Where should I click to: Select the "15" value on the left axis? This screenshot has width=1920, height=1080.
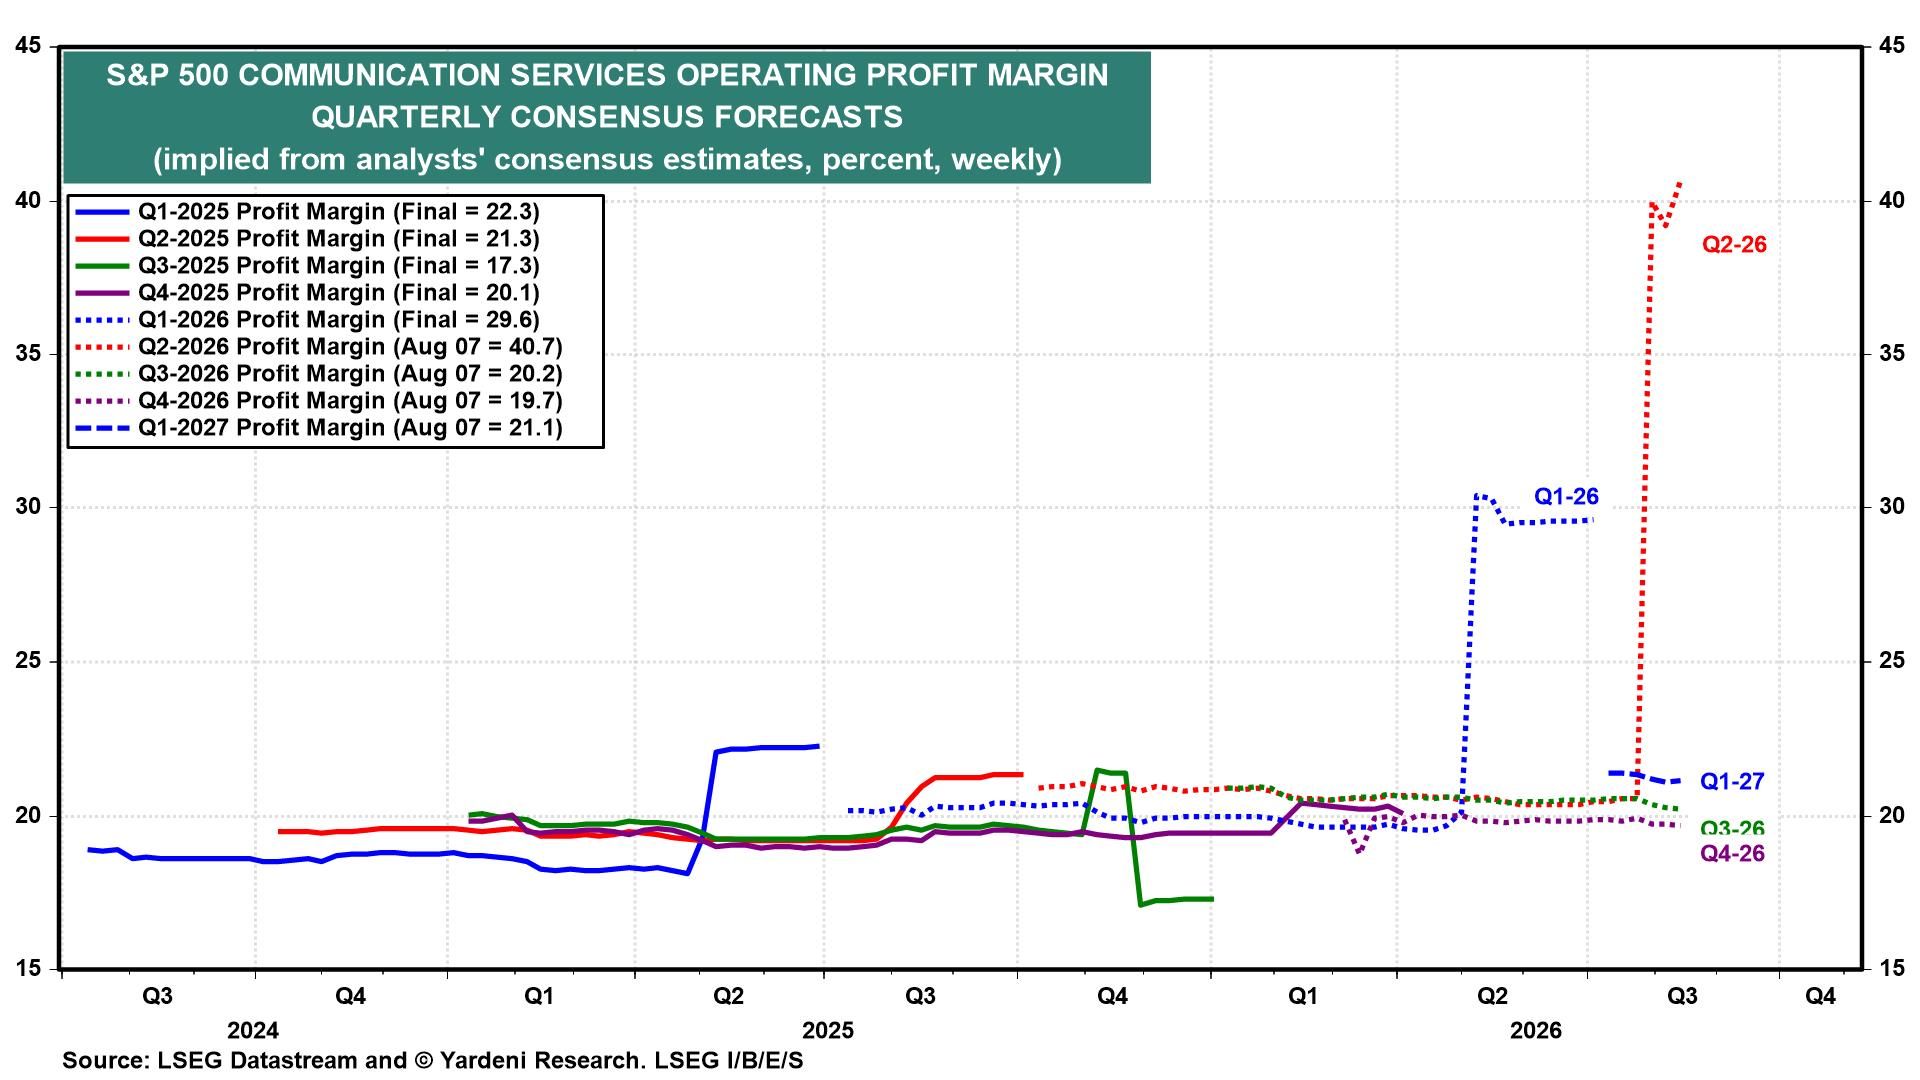click(30, 968)
